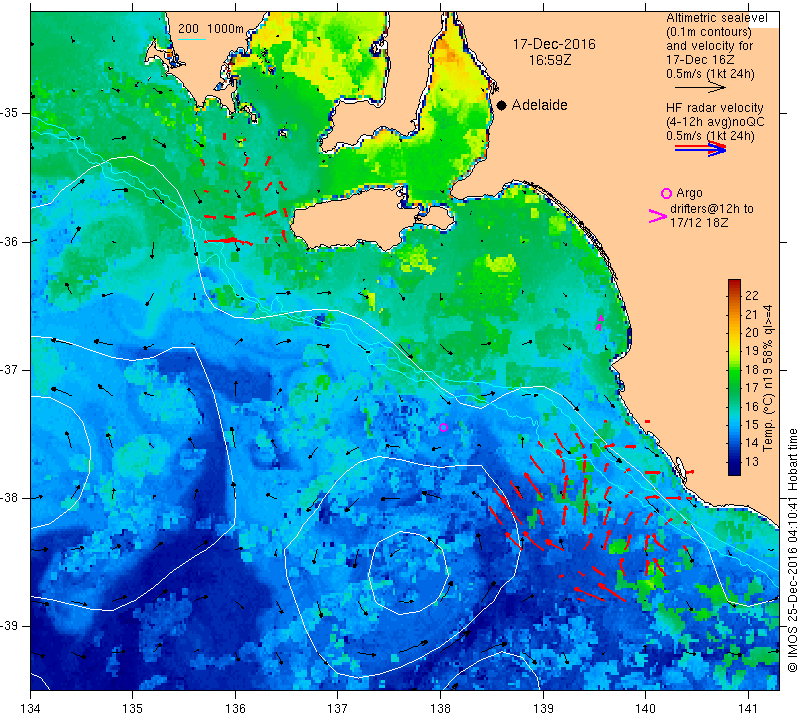800x720 pixels.
Task: Click the longitude 134 axis label
Action: tap(31, 709)
